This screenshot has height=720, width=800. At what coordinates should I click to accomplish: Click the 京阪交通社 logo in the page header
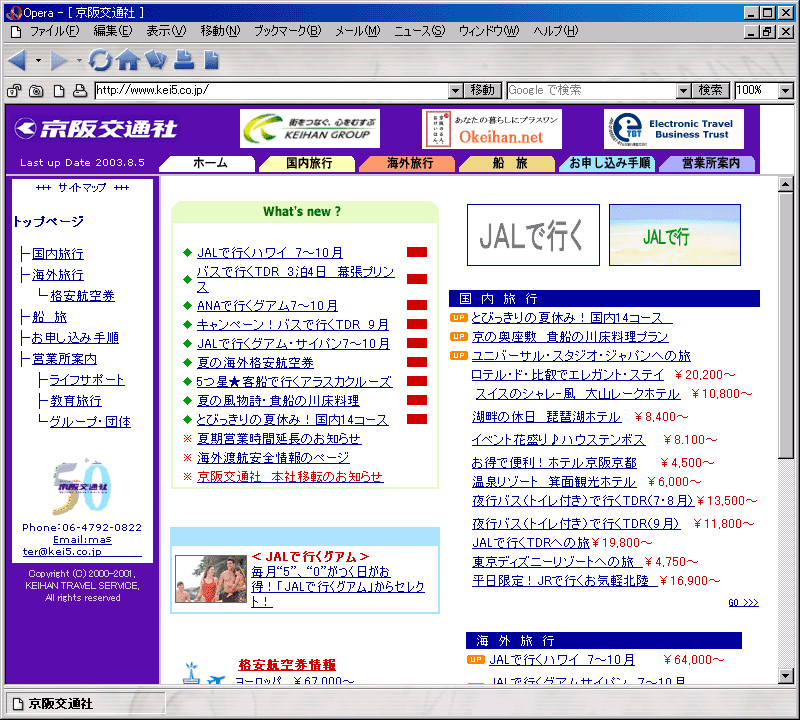click(x=96, y=129)
